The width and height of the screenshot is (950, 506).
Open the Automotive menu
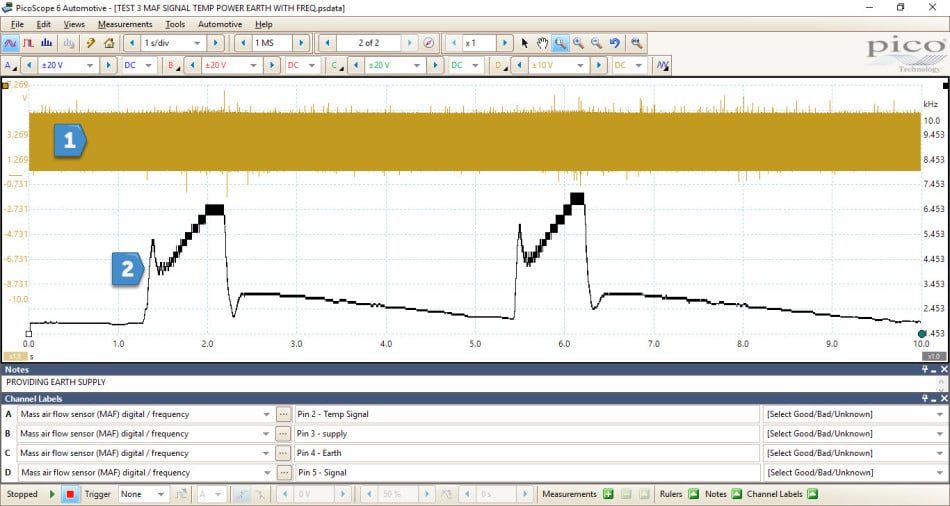220,24
